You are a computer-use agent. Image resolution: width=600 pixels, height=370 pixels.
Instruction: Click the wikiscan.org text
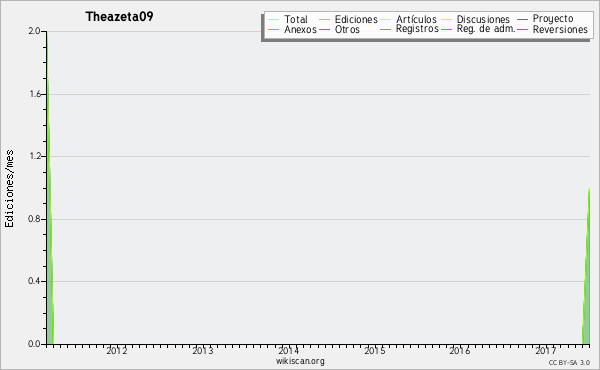300,361
